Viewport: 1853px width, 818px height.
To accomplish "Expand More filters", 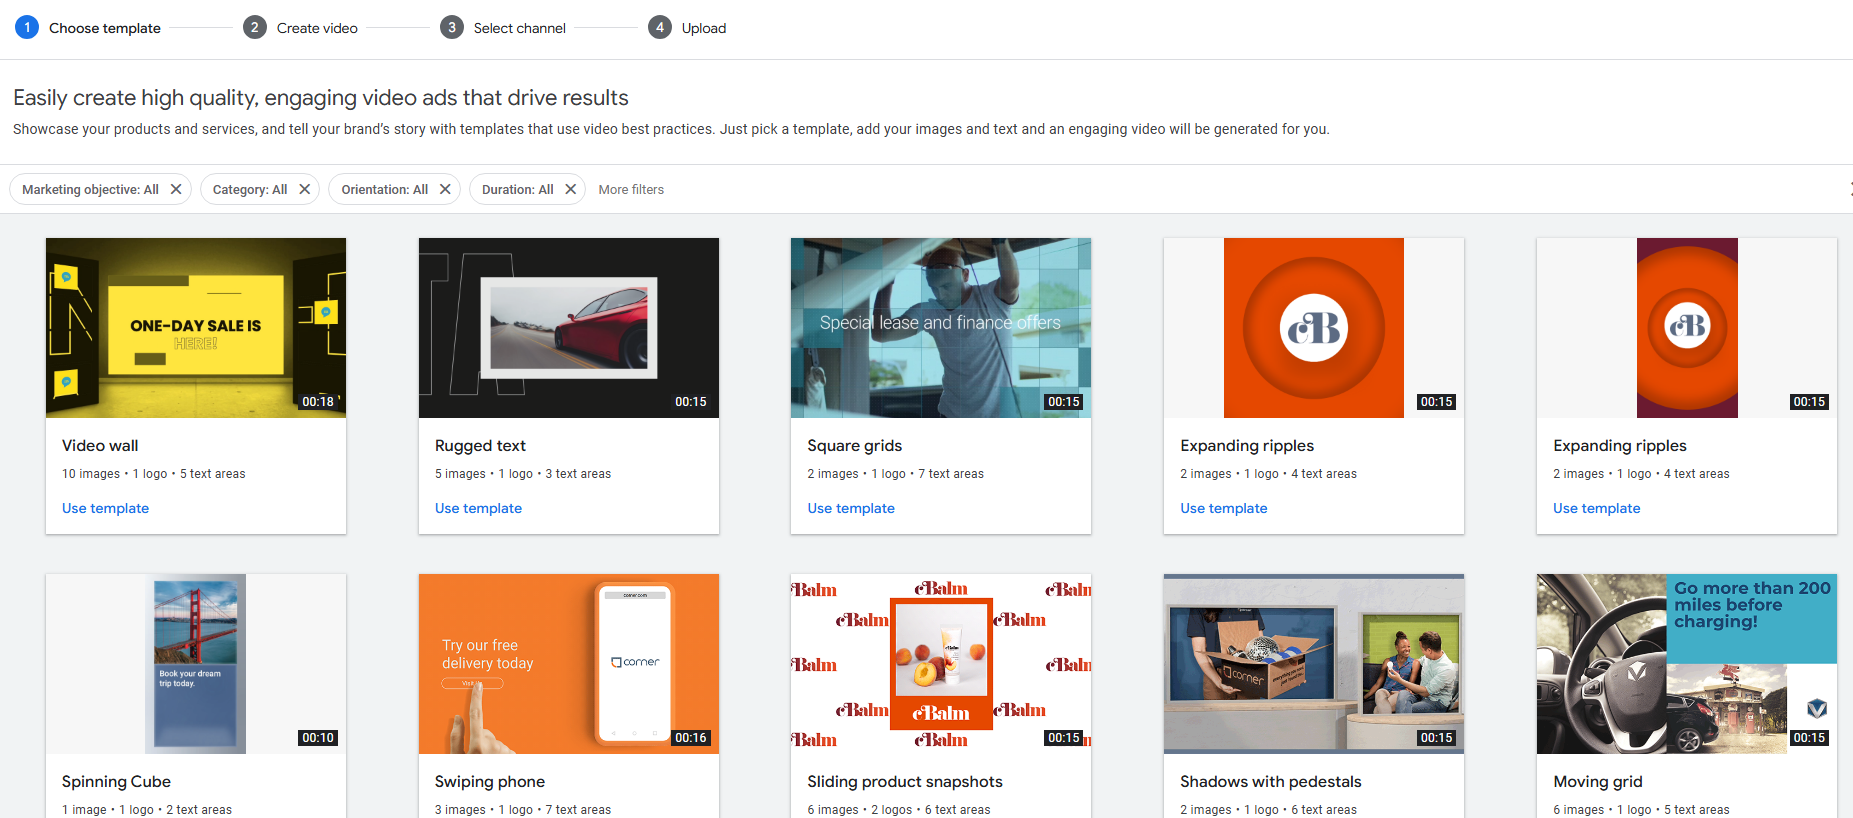I will (x=631, y=189).
